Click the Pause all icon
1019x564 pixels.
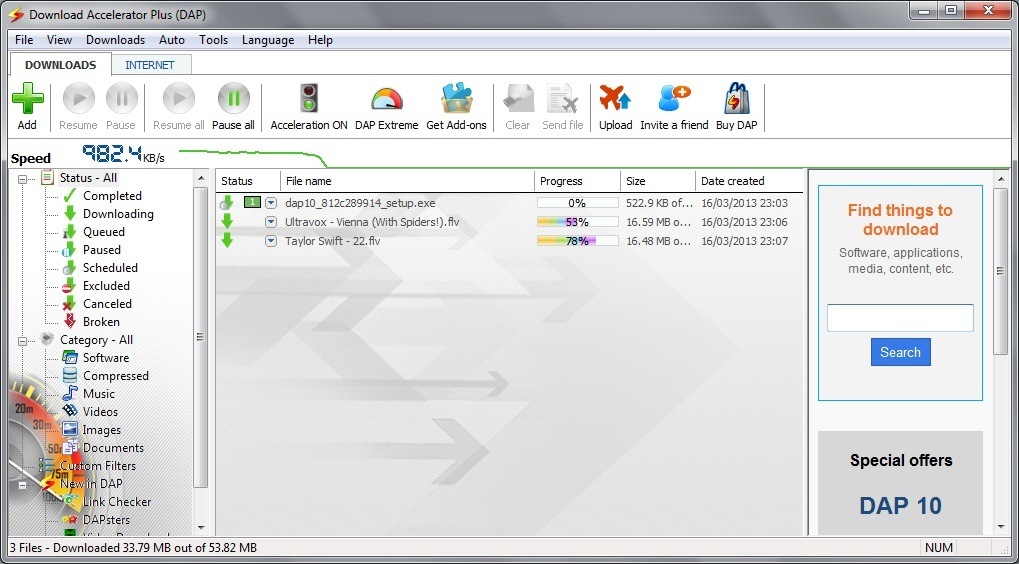click(233, 99)
